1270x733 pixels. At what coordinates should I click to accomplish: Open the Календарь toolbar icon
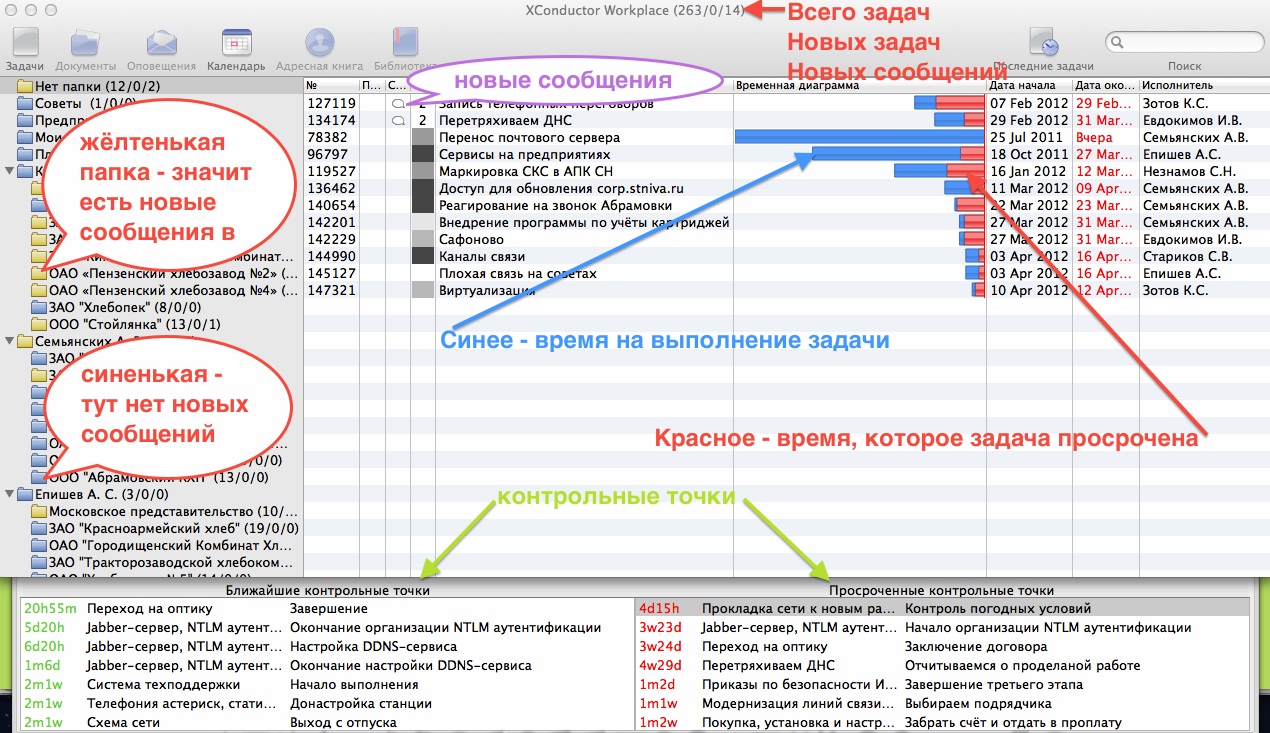[236, 45]
